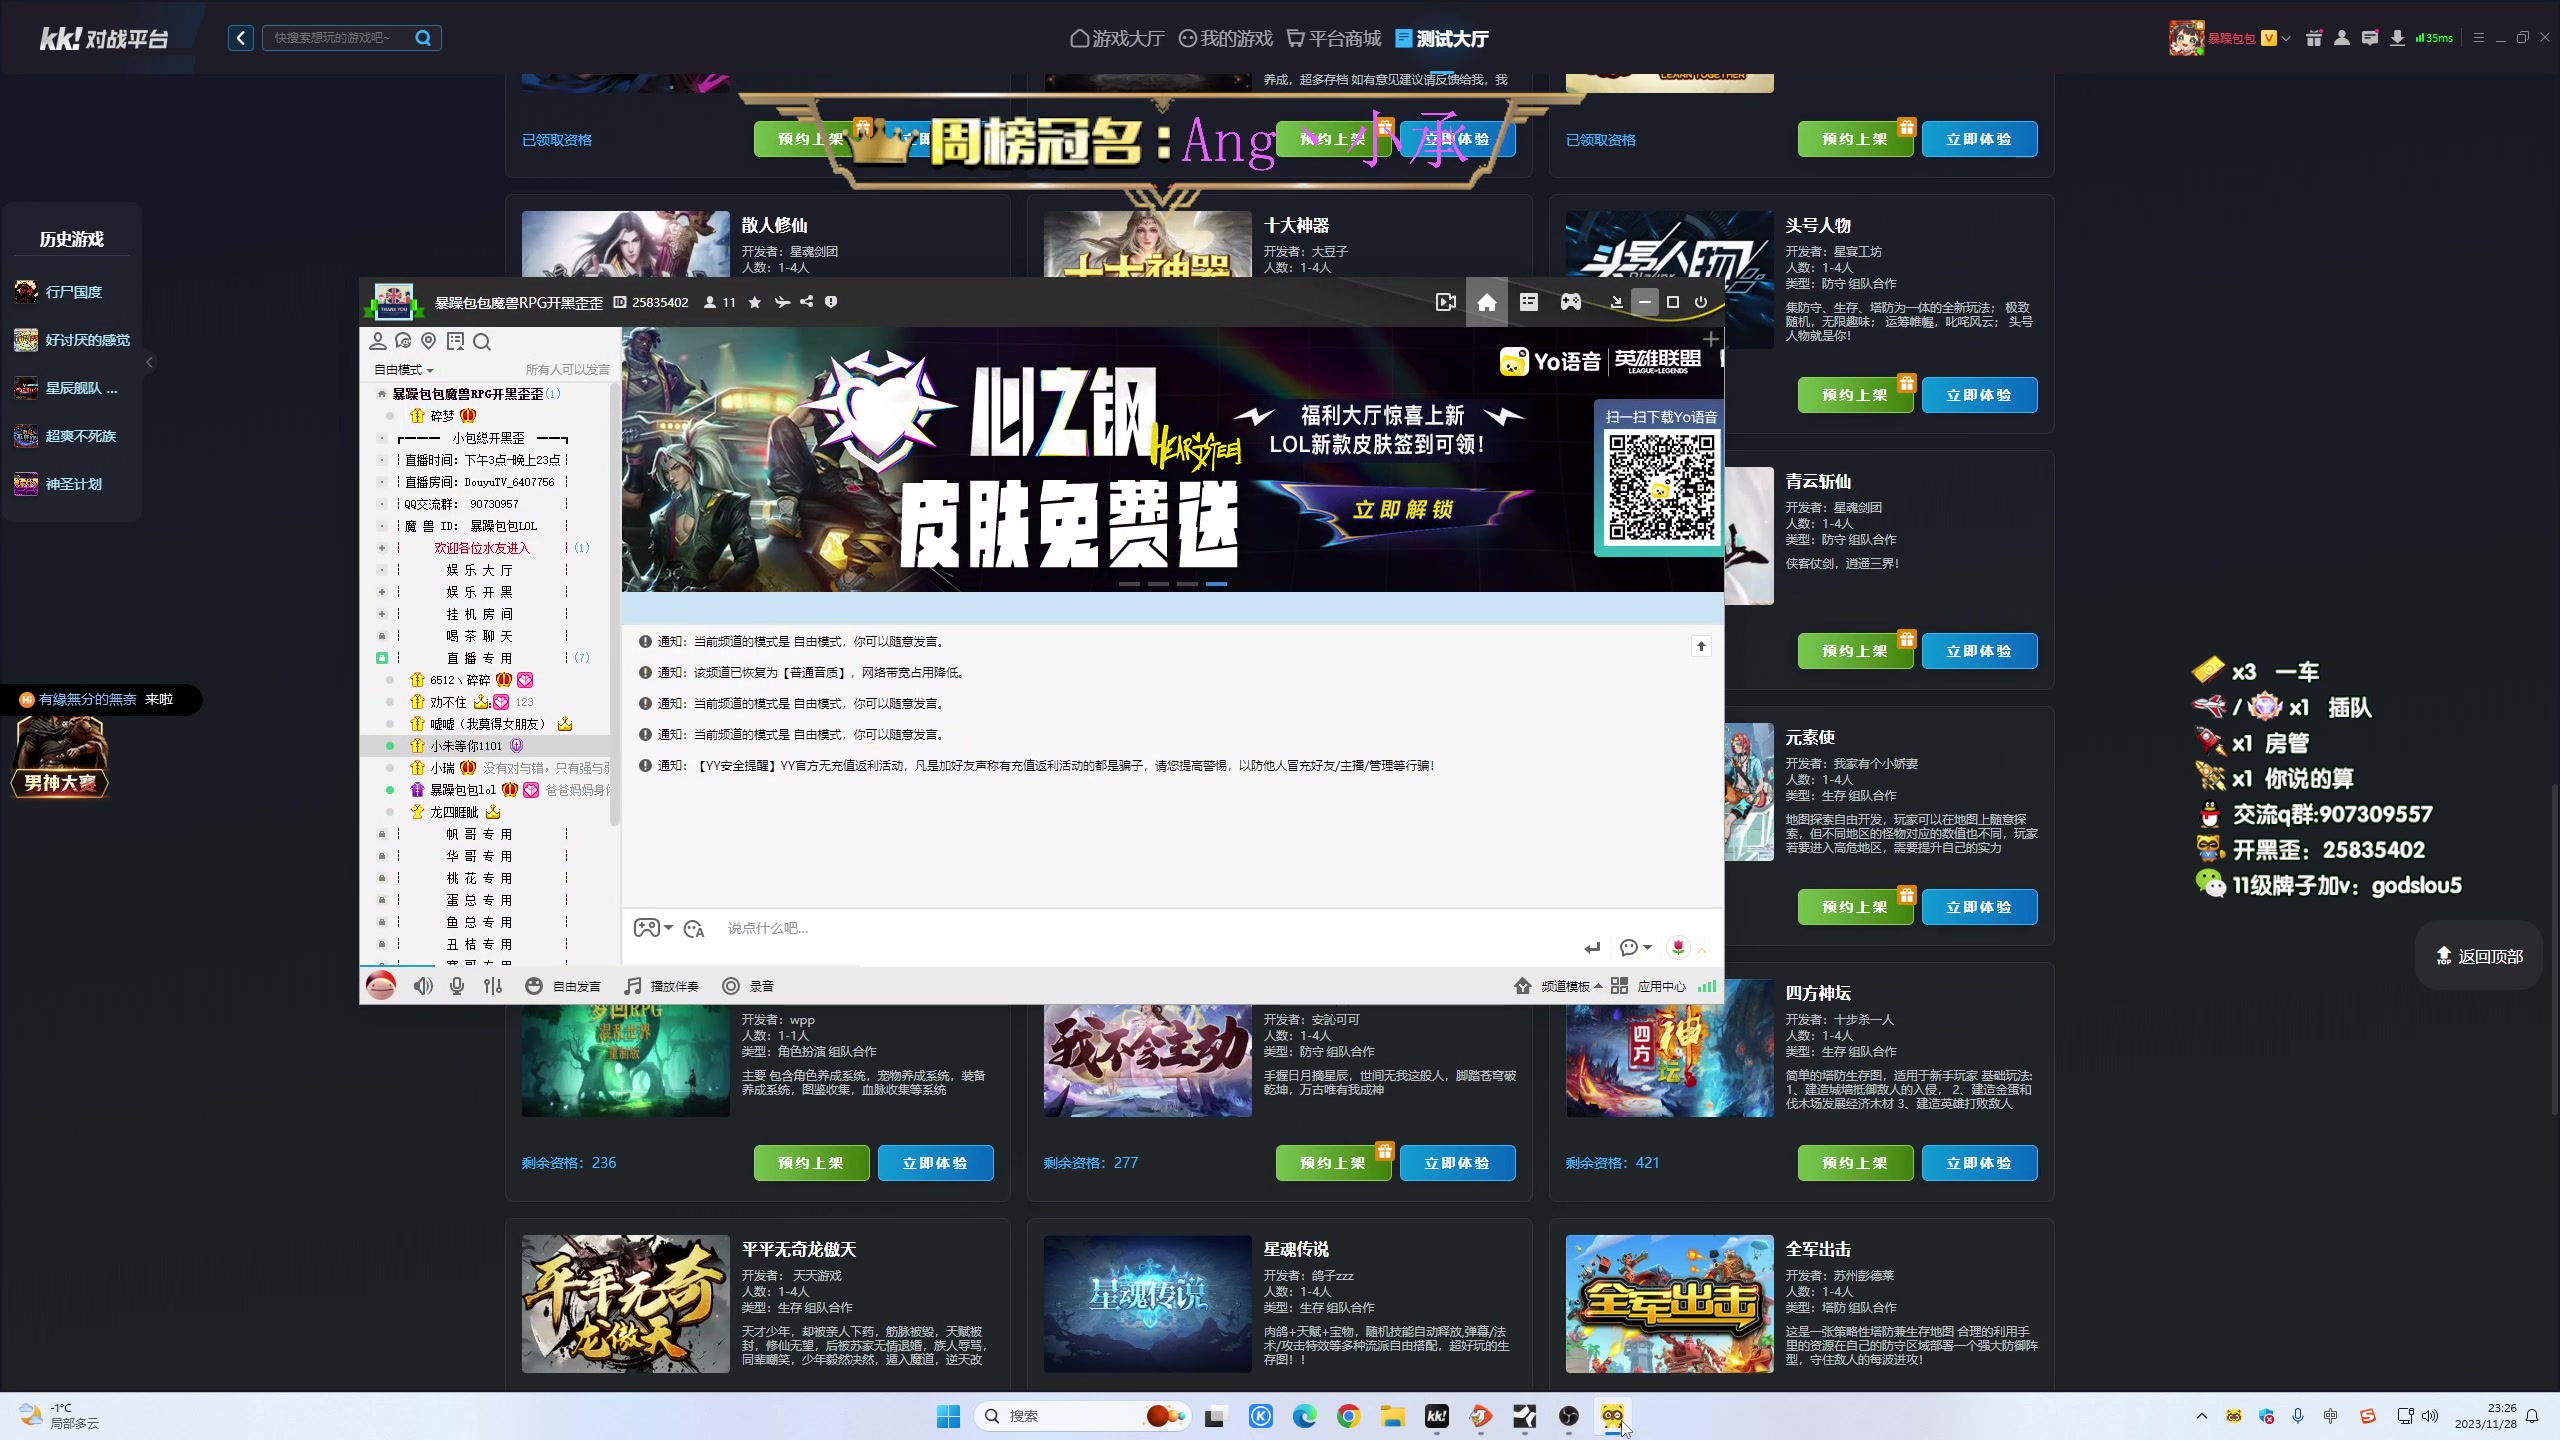Expand the 娱乐开黑 channel
The image size is (2560, 1440).
[382, 592]
